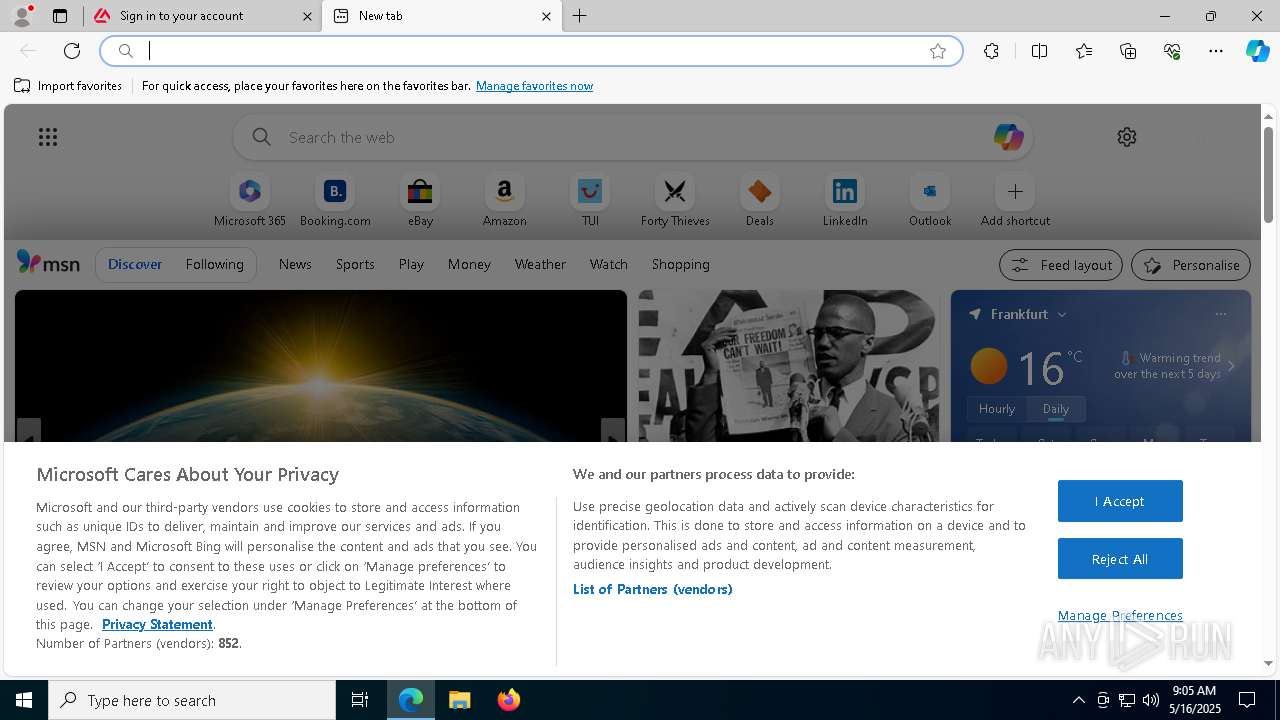Open the Sports menu item
The width and height of the screenshot is (1280, 720).
click(355, 264)
